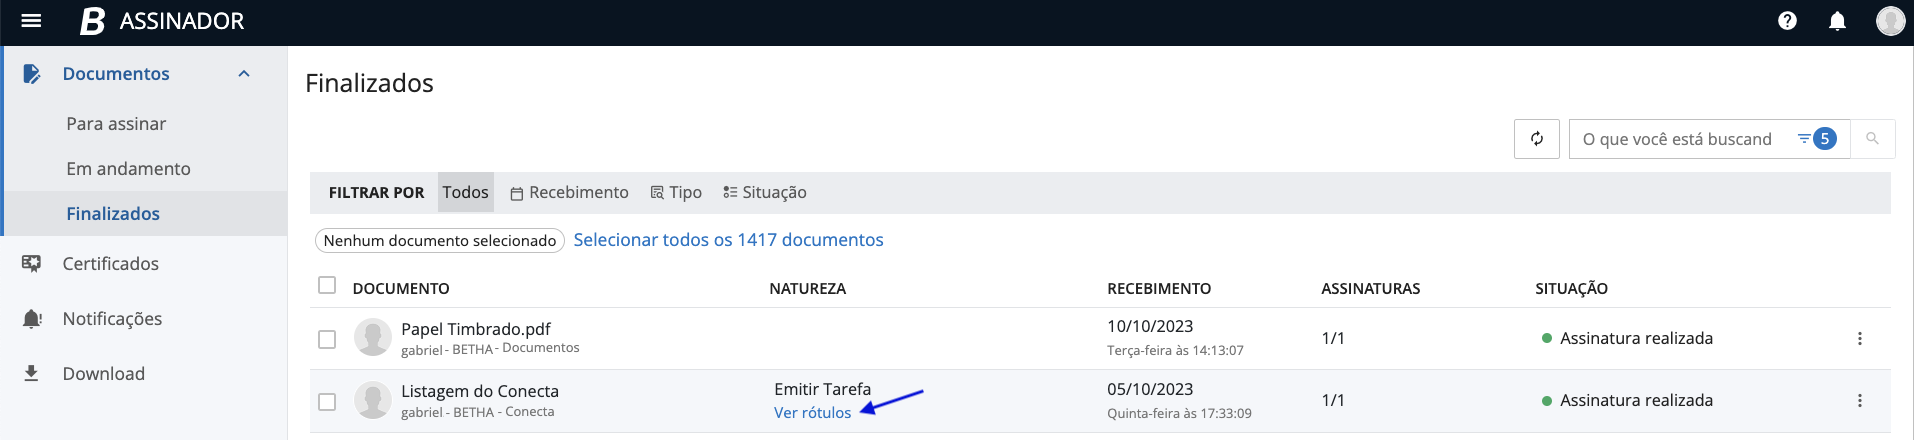Image resolution: width=1914 pixels, height=440 pixels.
Task: Click the Ver rótulos link
Action: pyautogui.click(x=812, y=412)
